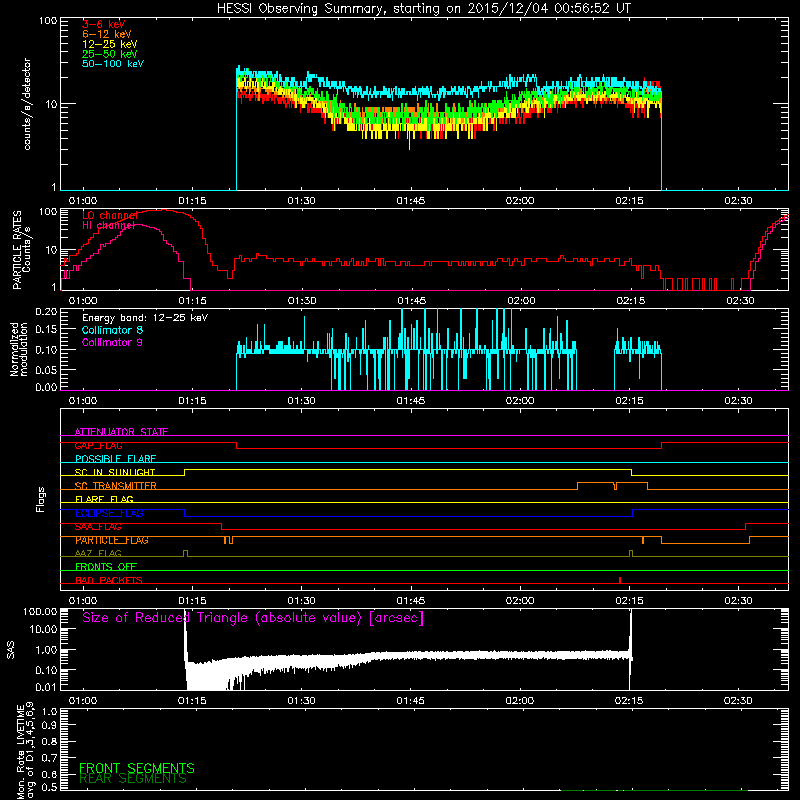Click the '0.7' livetime axis value
The height and width of the screenshot is (800, 800).
49,758
